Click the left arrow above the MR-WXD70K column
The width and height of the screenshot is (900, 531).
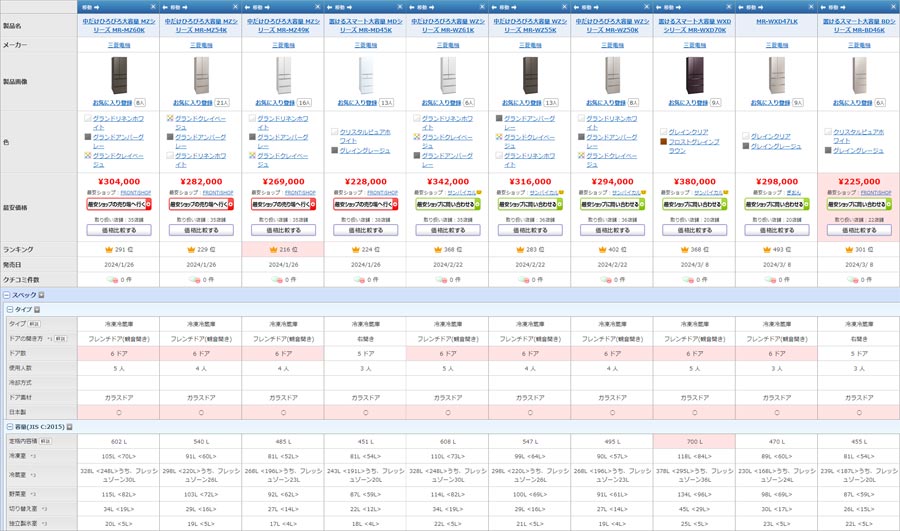pyautogui.click(x=659, y=7)
